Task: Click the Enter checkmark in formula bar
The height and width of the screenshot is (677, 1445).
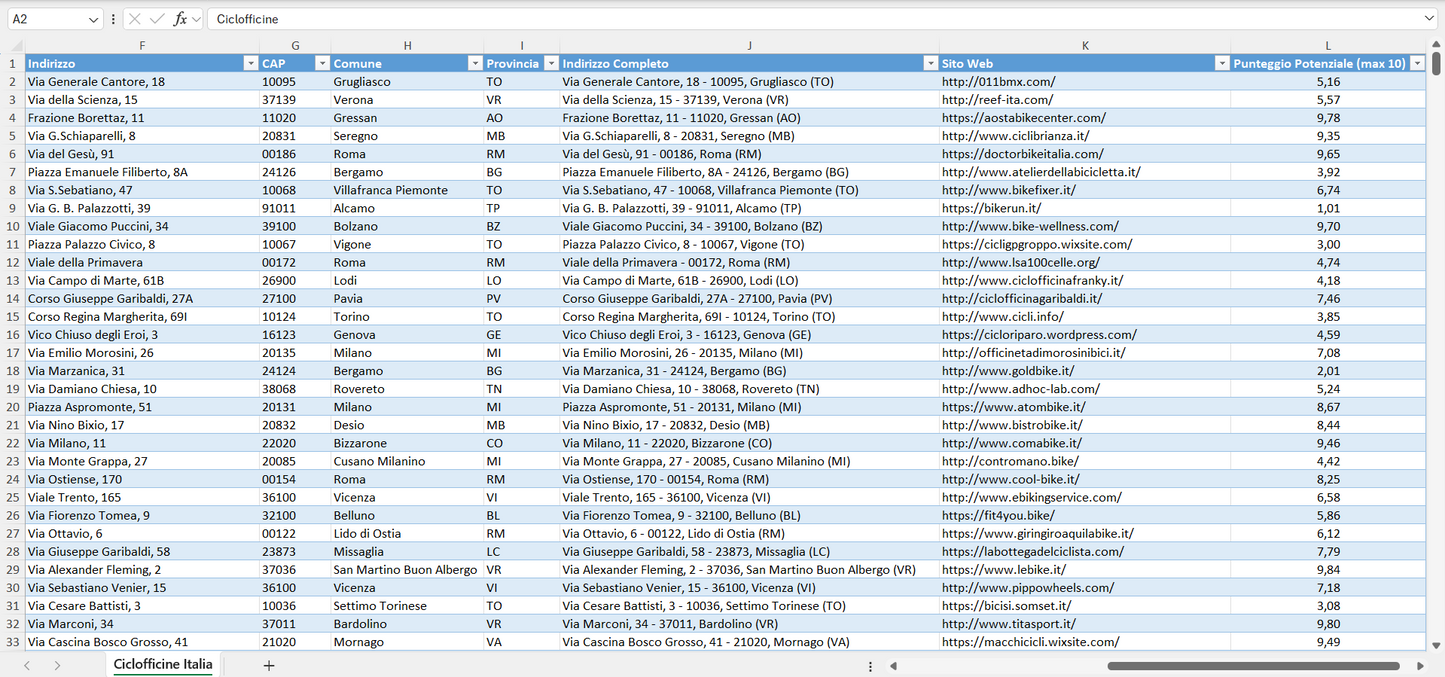Action: pos(157,19)
